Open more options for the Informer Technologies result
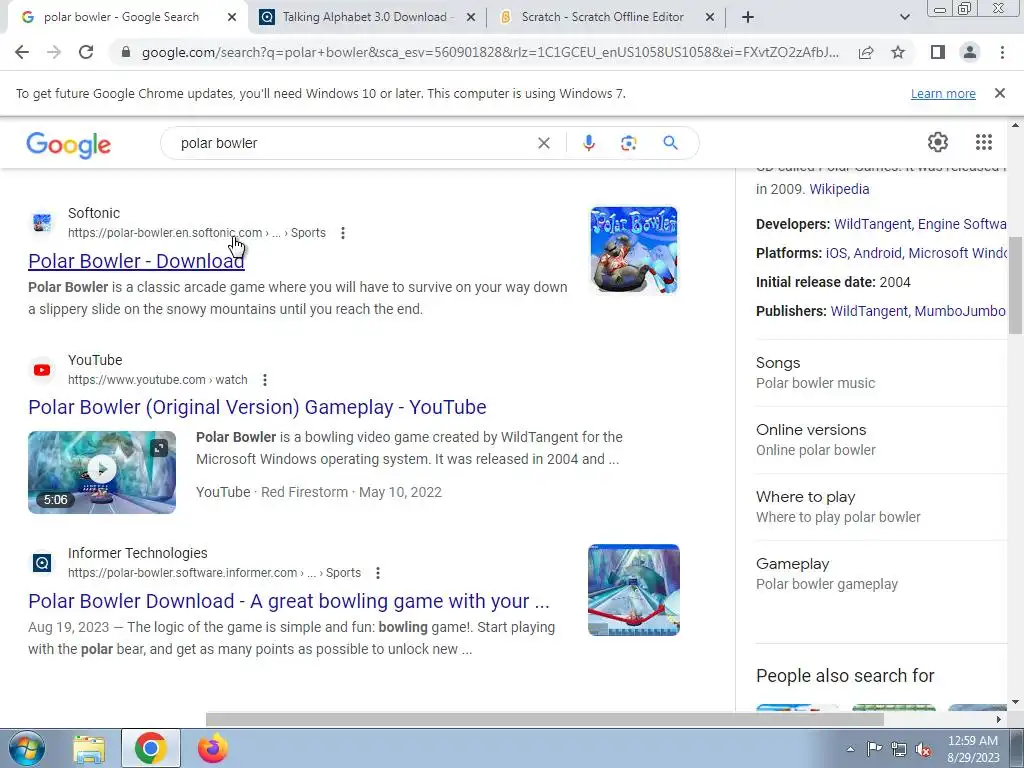This screenshot has height=768, width=1024. point(377,573)
